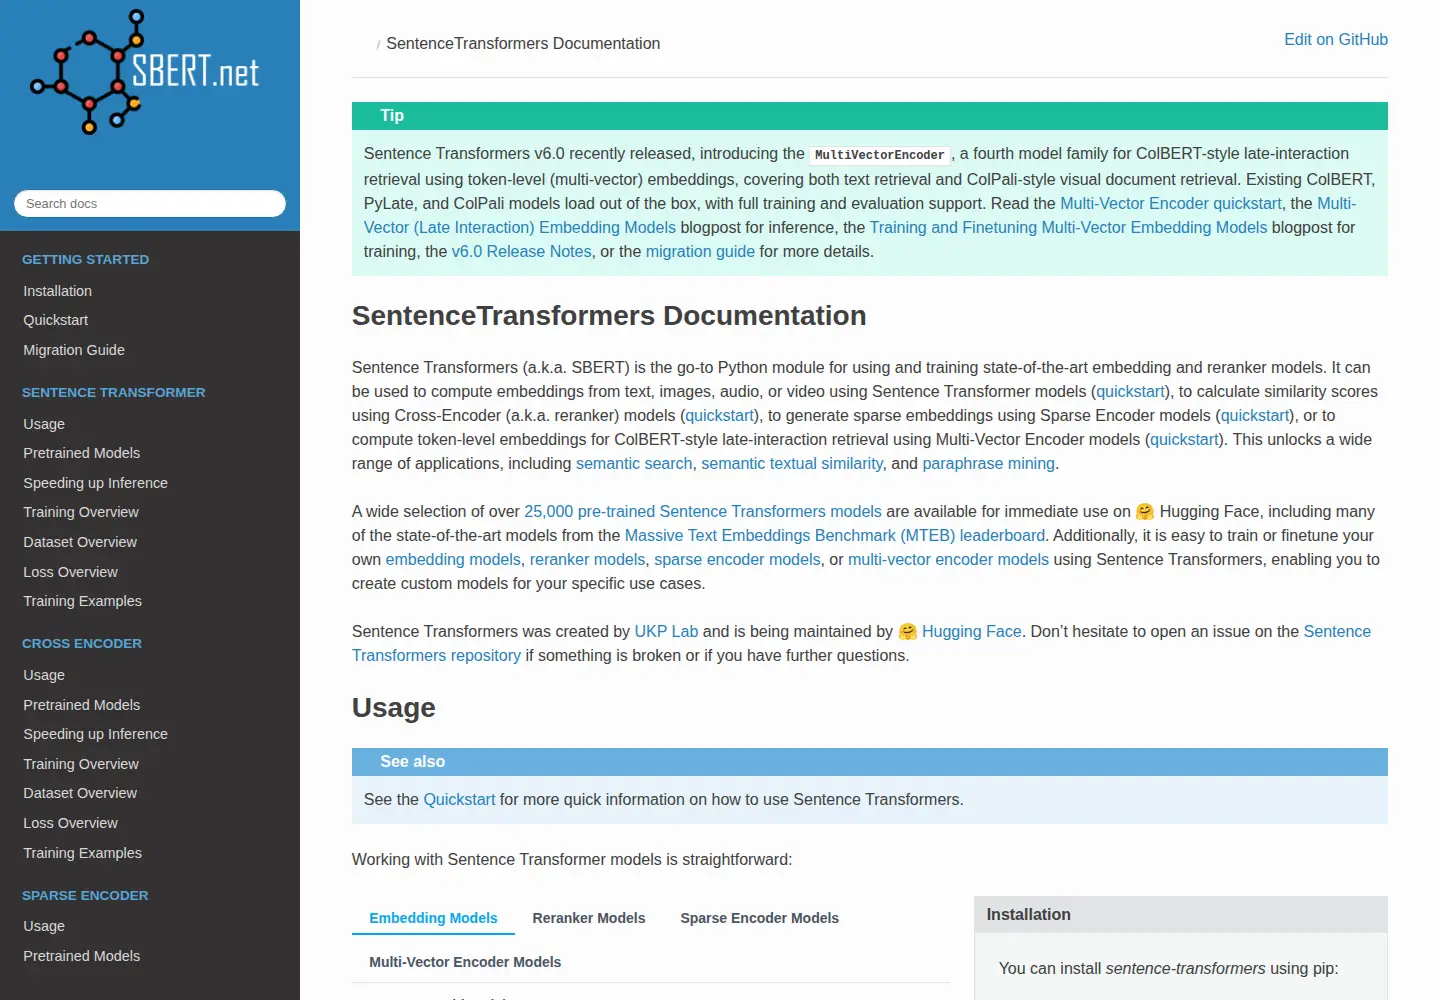Open the migration guide link in the tip
Image resolution: width=1440 pixels, height=1000 pixels.
[x=700, y=251]
